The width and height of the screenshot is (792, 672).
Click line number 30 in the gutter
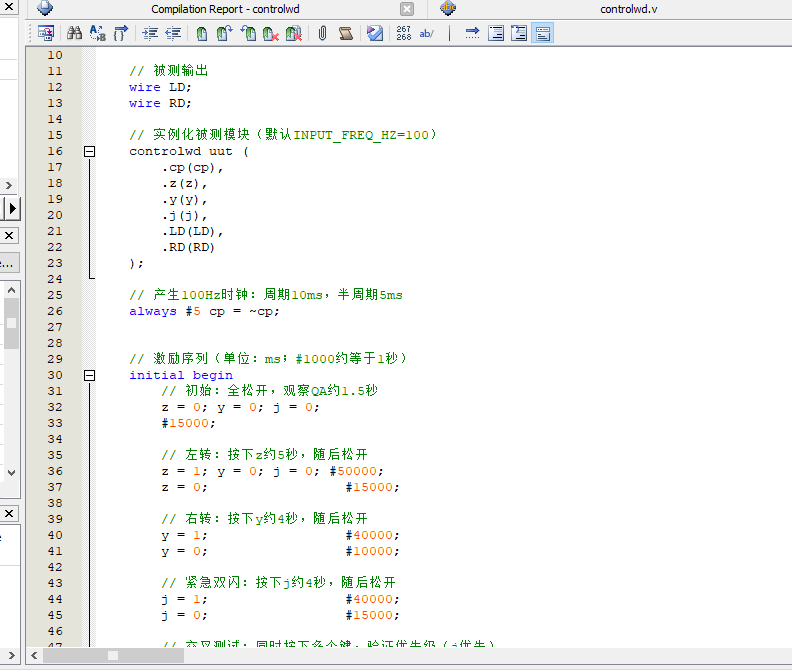[x=55, y=375]
